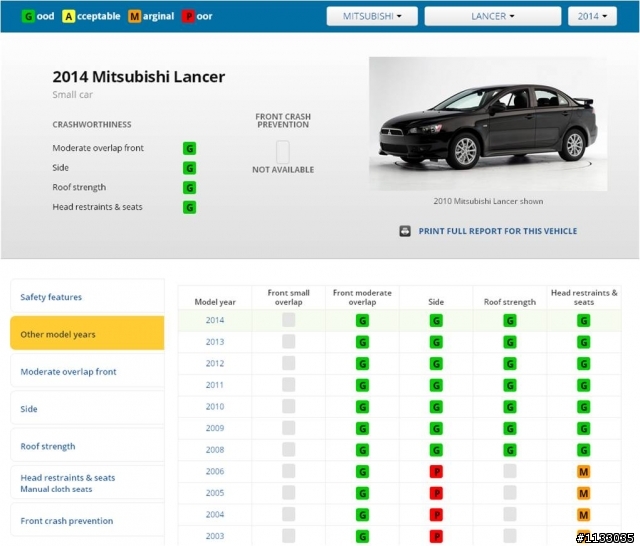The height and width of the screenshot is (546, 640).
Task: Click 2013 Side G rating badge
Action: [436, 342]
